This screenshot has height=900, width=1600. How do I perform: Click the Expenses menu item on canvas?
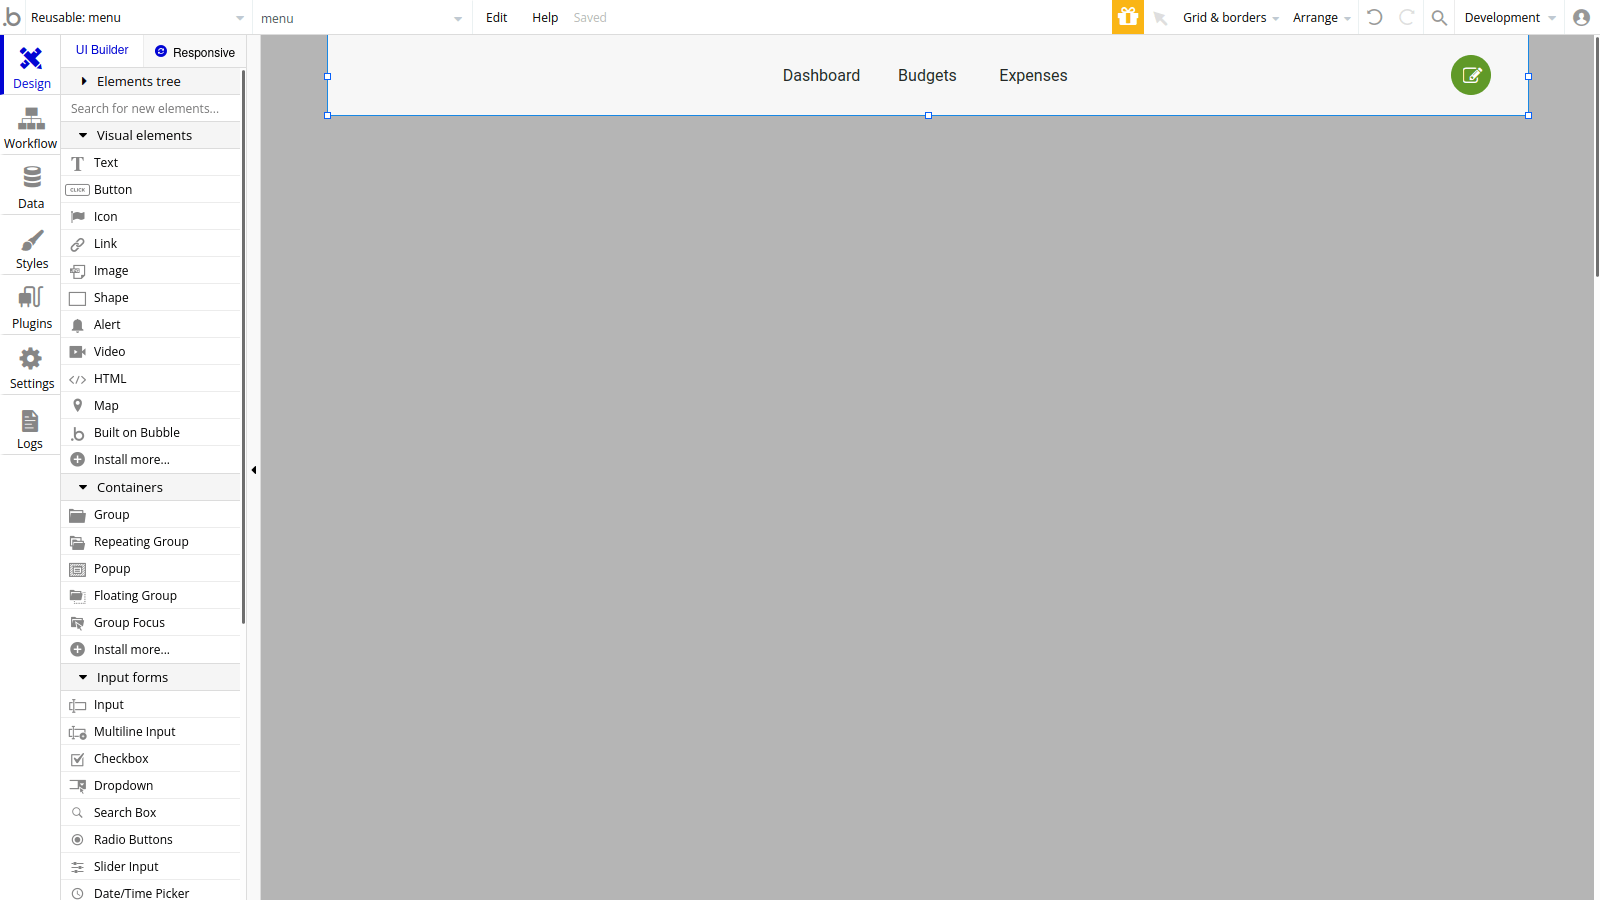click(x=1033, y=75)
